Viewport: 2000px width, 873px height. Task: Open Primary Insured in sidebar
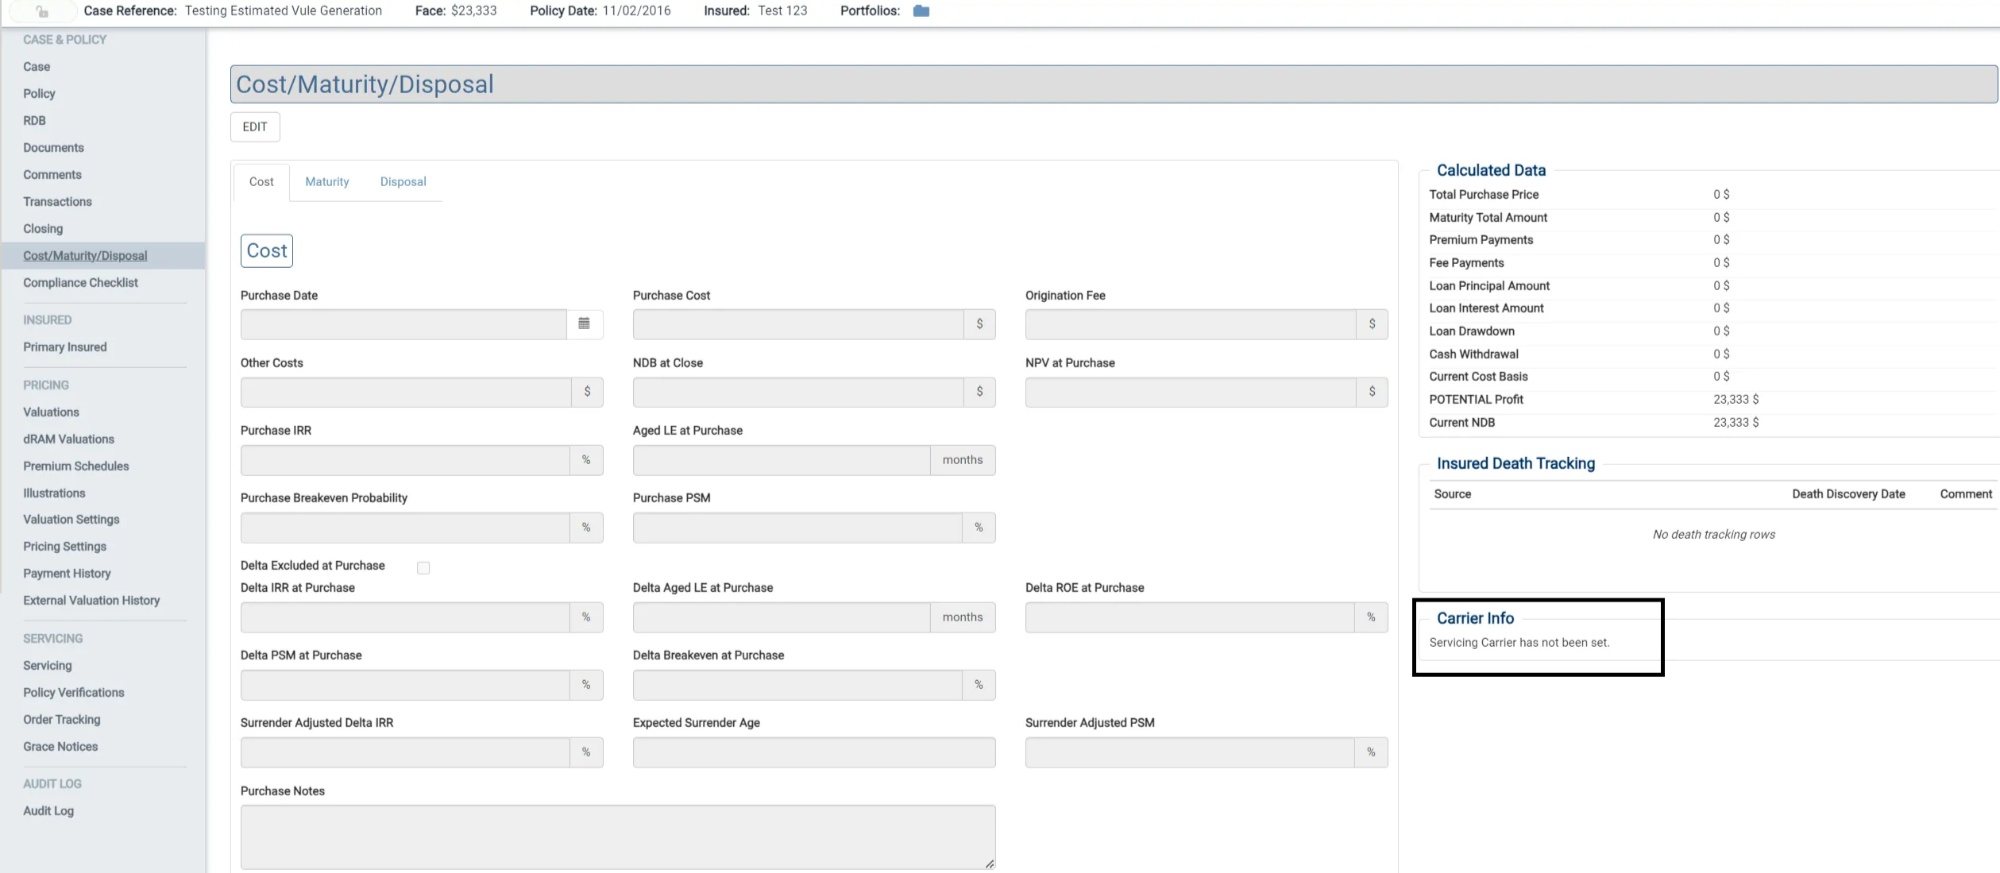65,347
